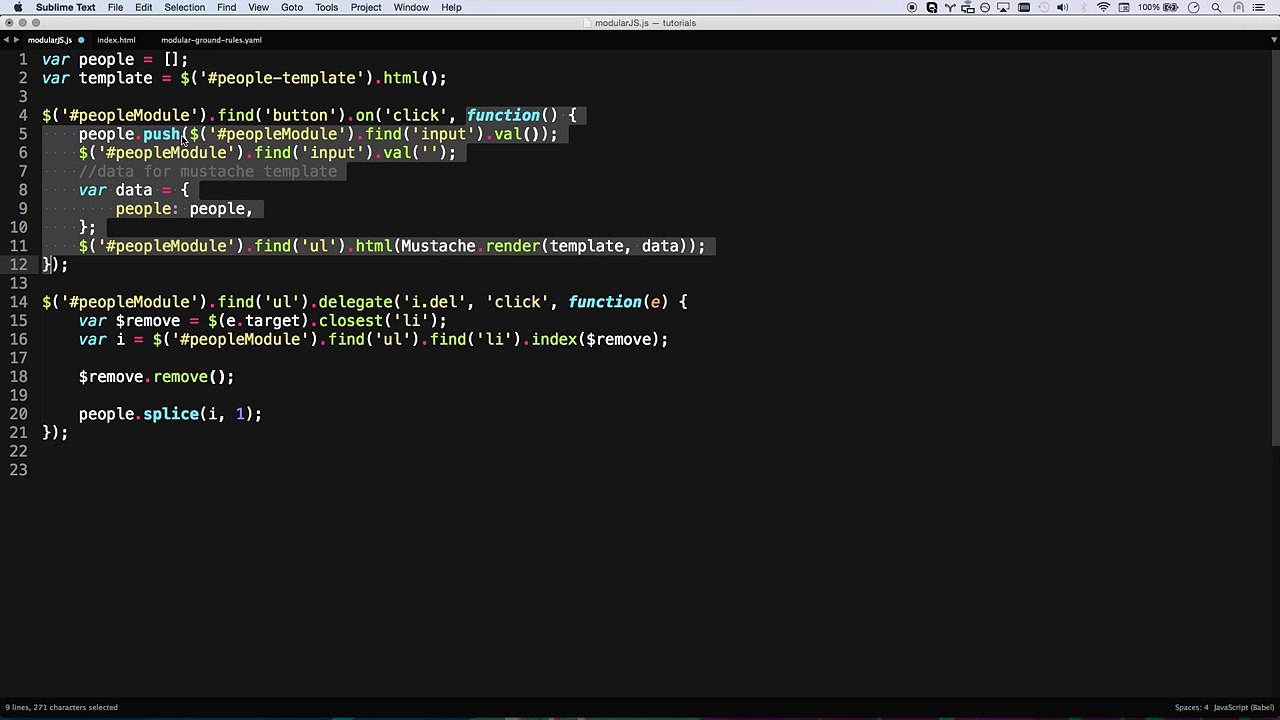Viewport: 1280px width, 720px height.
Task: Click 'delegate' on line 14
Action: coord(355,302)
